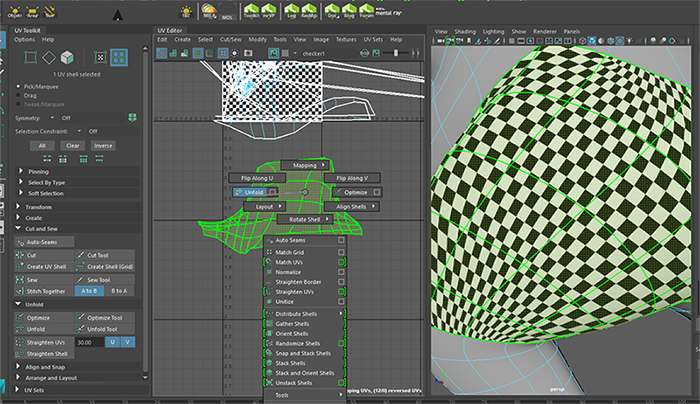The height and width of the screenshot is (404, 700).
Task: Click the Optimize Tool icon button
Action: (x=80, y=317)
